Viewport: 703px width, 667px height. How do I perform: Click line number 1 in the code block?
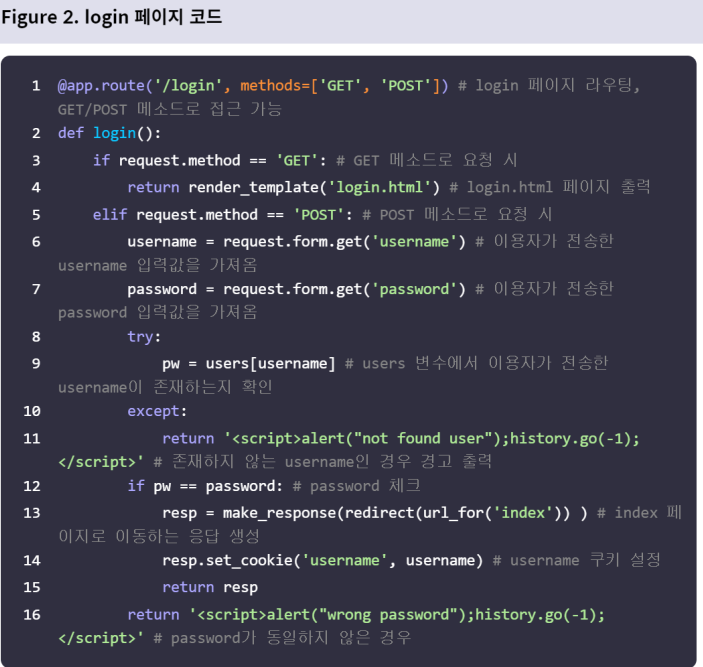coord(36,86)
